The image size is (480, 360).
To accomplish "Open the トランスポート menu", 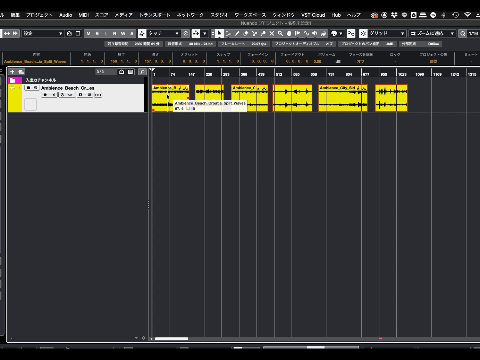I will [x=155, y=15].
